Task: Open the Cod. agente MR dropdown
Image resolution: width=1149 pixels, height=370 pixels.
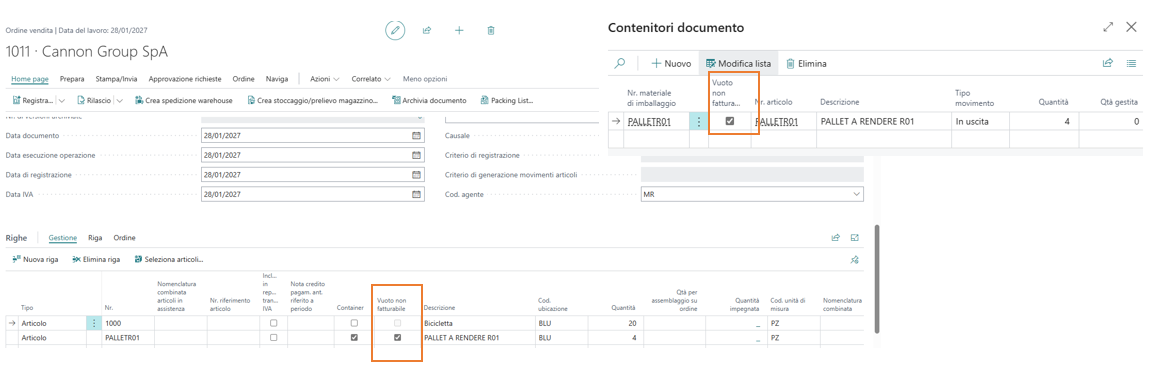Action: click(857, 195)
